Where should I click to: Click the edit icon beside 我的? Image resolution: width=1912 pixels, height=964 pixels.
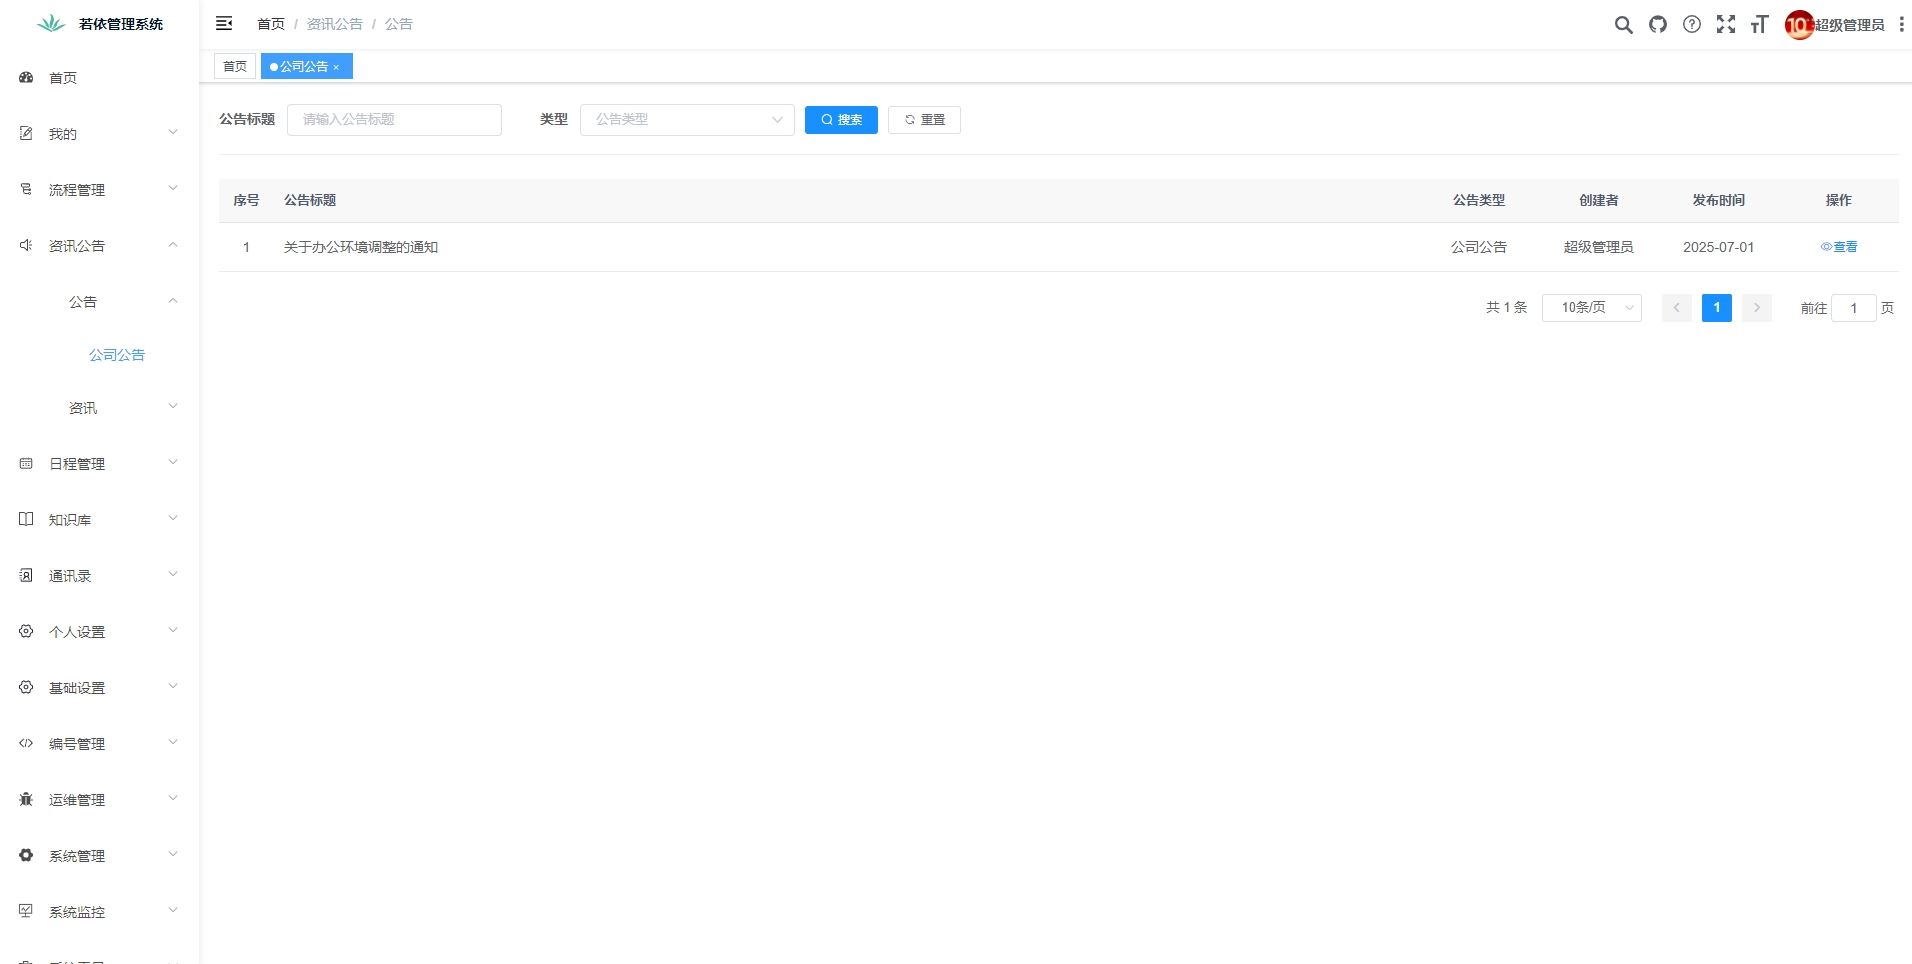click(26, 133)
